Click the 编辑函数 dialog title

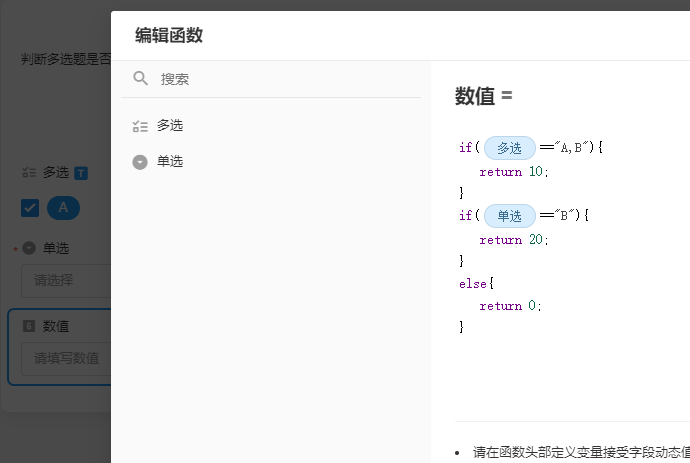[x=169, y=35]
